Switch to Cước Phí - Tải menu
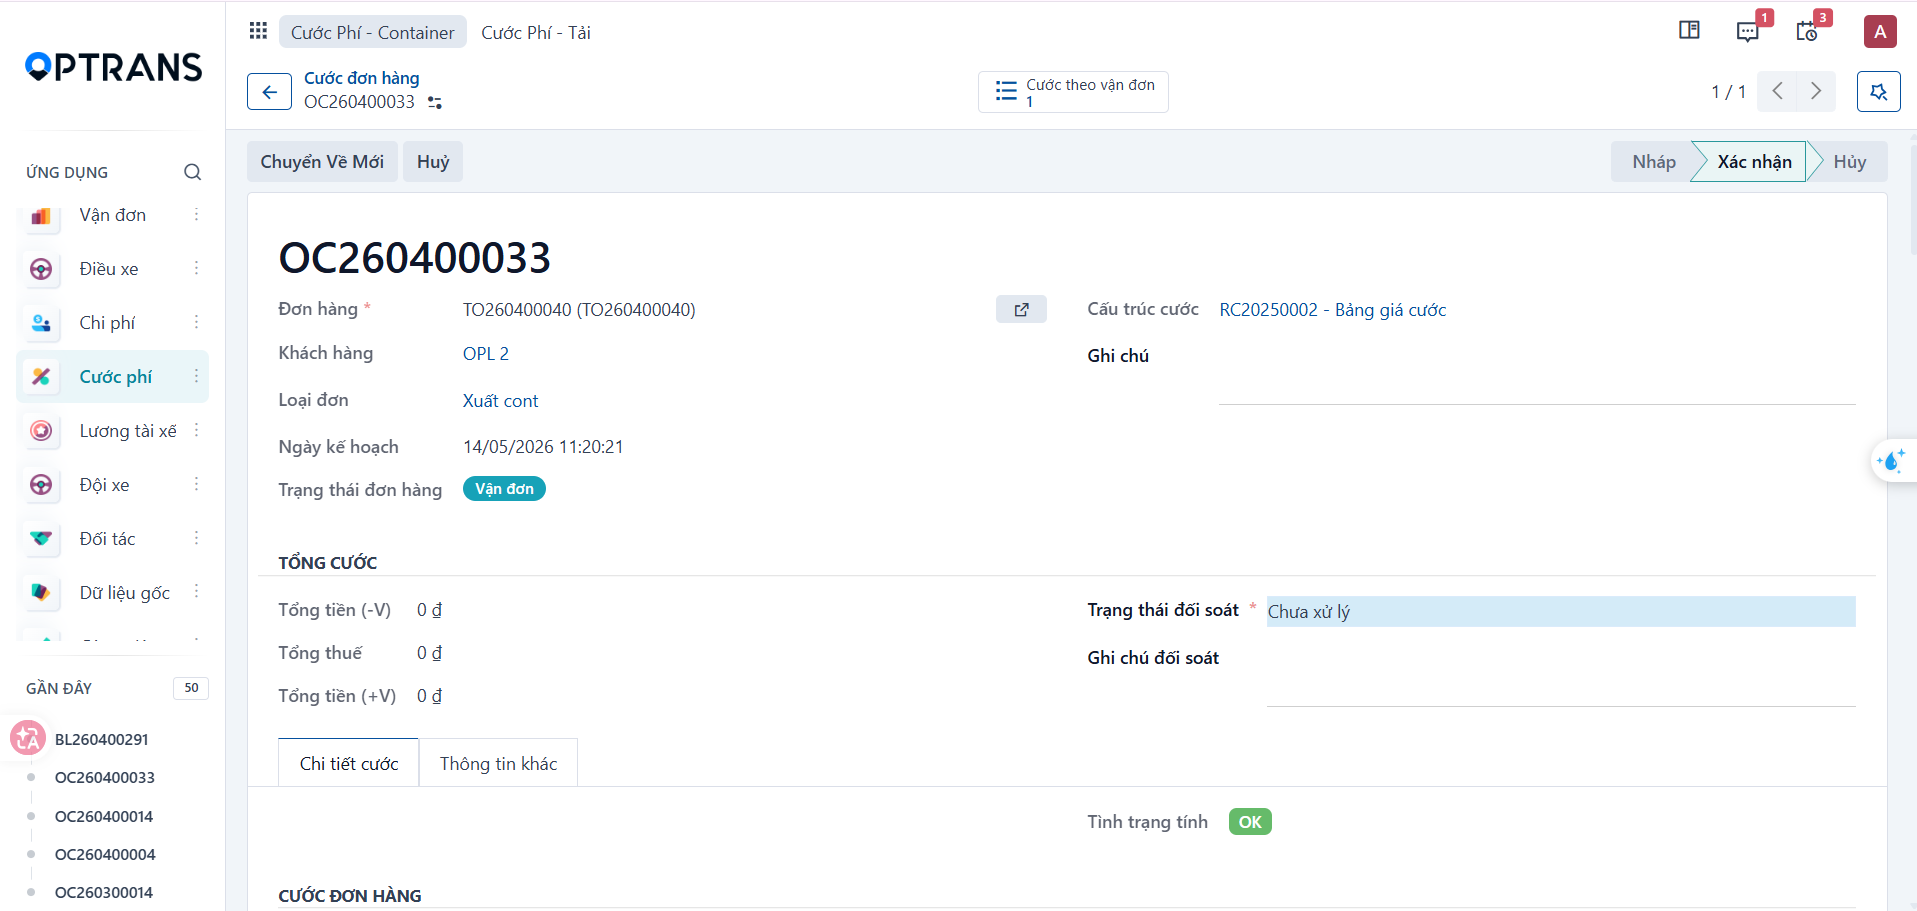 click(x=536, y=32)
